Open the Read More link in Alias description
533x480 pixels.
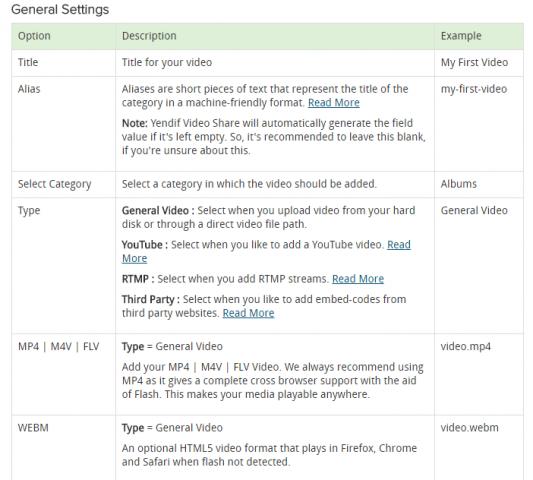(x=333, y=103)
